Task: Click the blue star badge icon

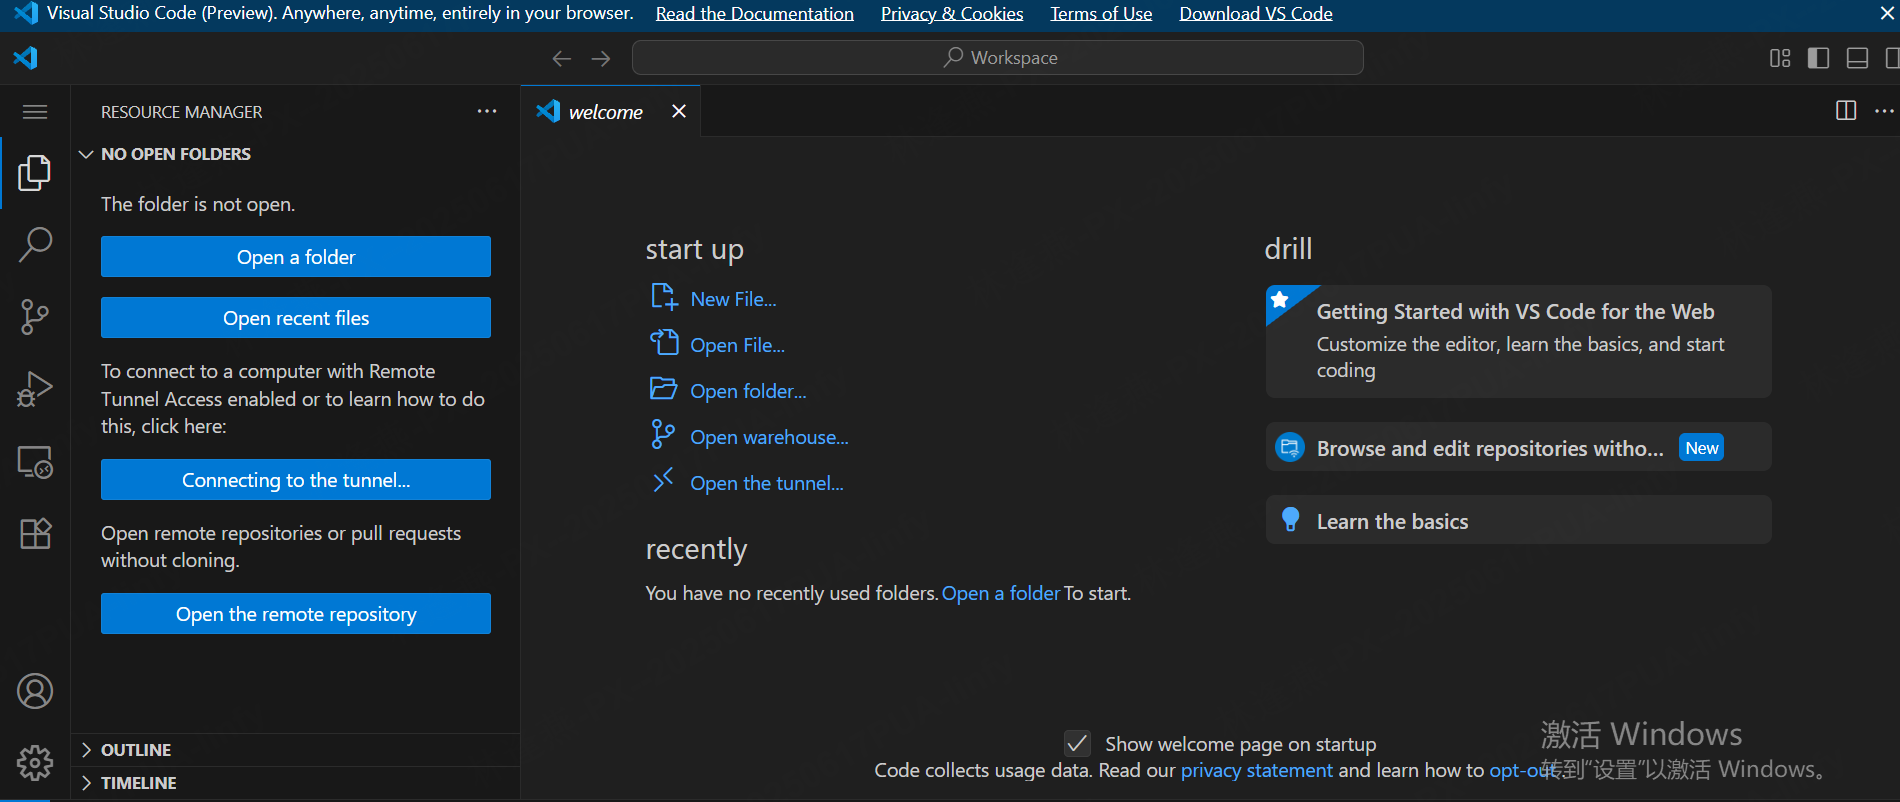Action: point(1279,299)
